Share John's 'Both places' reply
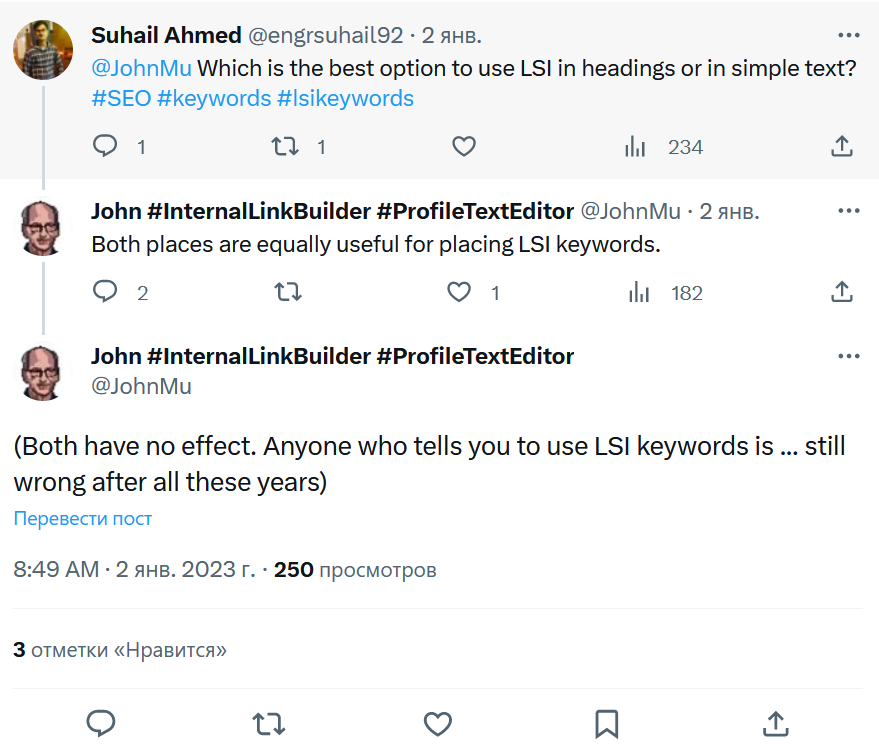 842,293
